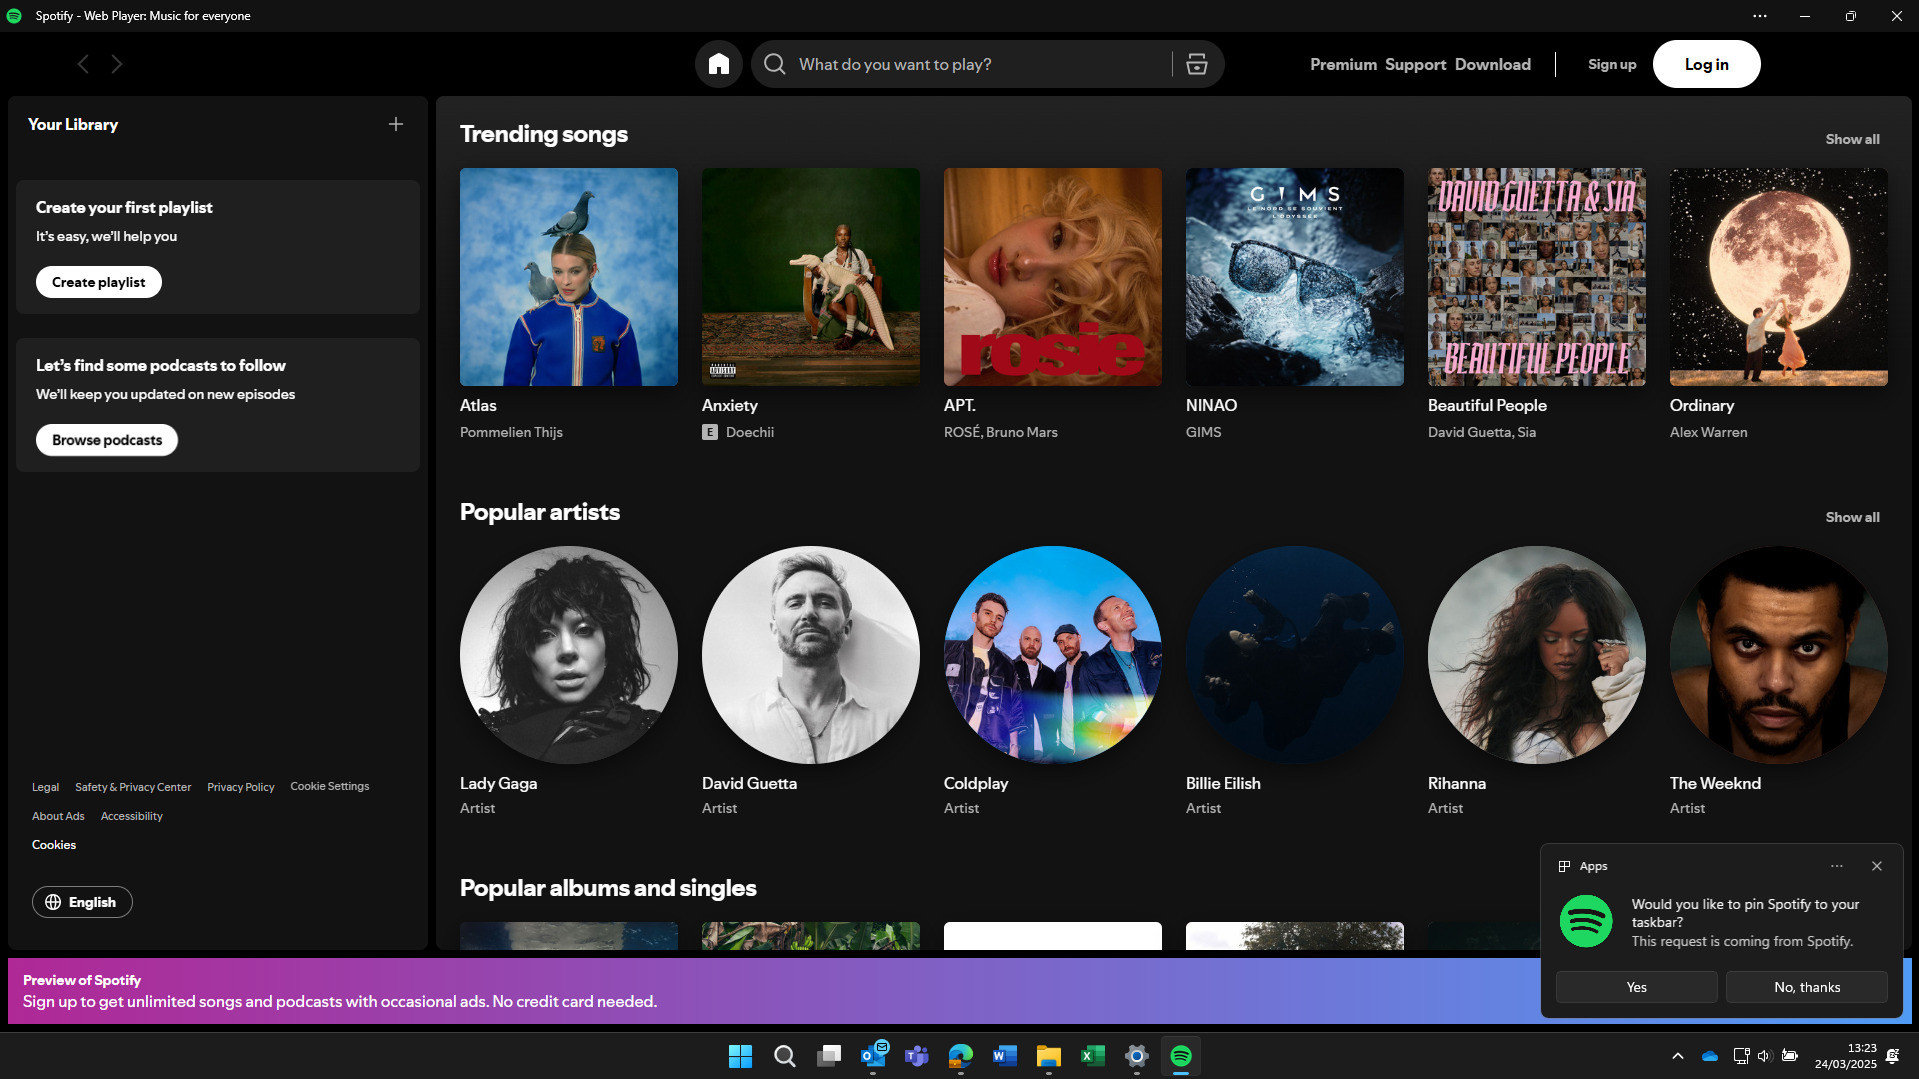Click Yes to pin Spotify
1919x1079 pixels.
[x=1636, y=987]
